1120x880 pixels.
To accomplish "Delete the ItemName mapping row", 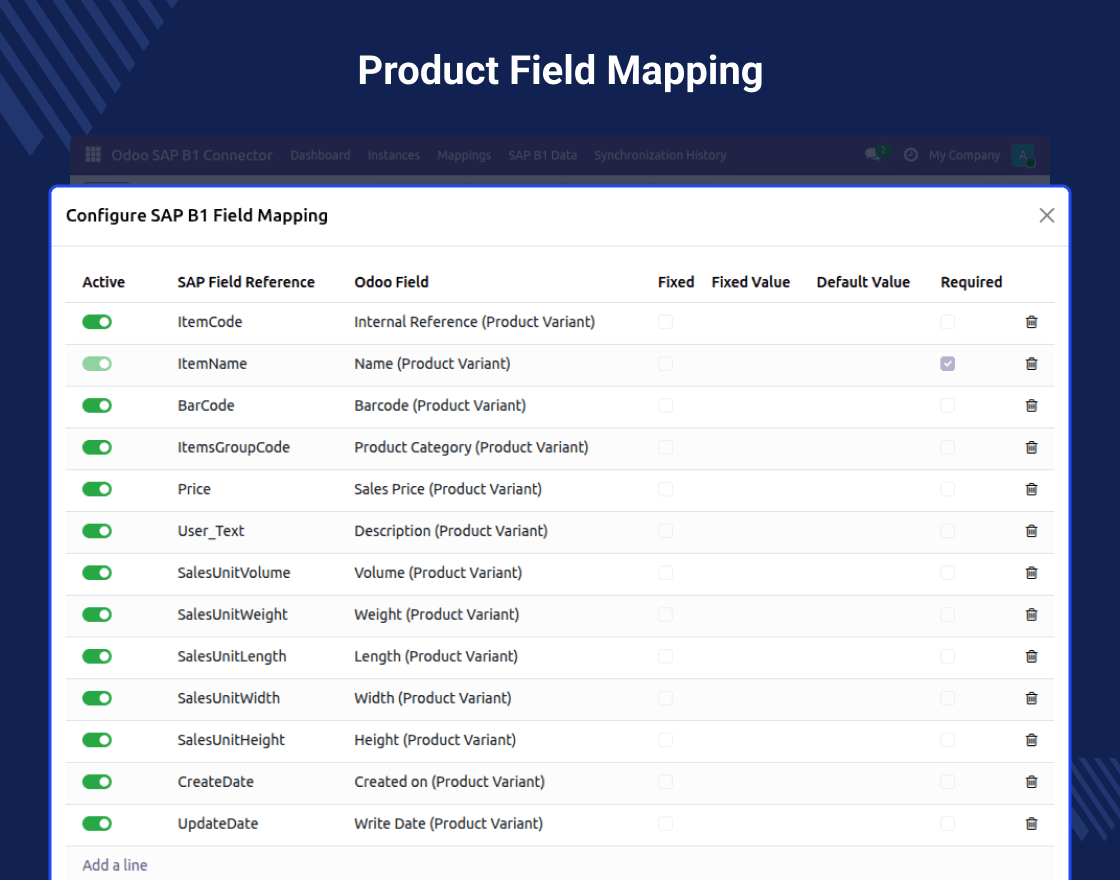I will (1031, 364).
